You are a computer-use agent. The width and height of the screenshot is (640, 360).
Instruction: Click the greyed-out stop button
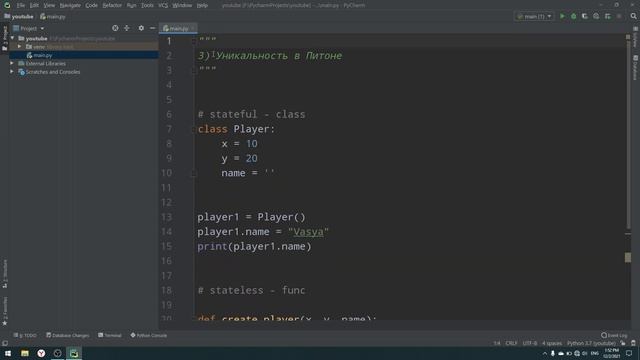(x=619, y=16)
